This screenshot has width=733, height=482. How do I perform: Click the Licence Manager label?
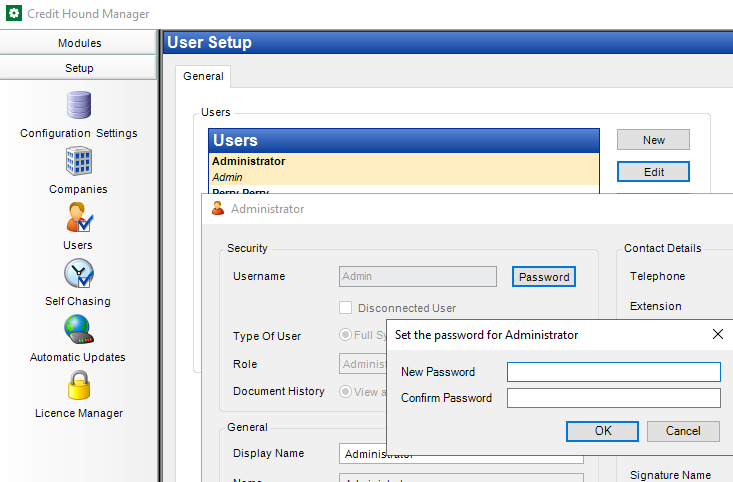tap(79, 413)
